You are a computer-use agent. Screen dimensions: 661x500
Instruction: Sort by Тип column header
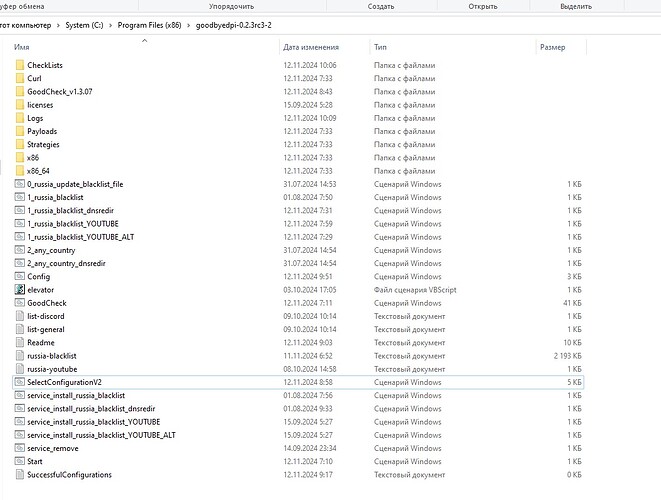coord(380,47)
